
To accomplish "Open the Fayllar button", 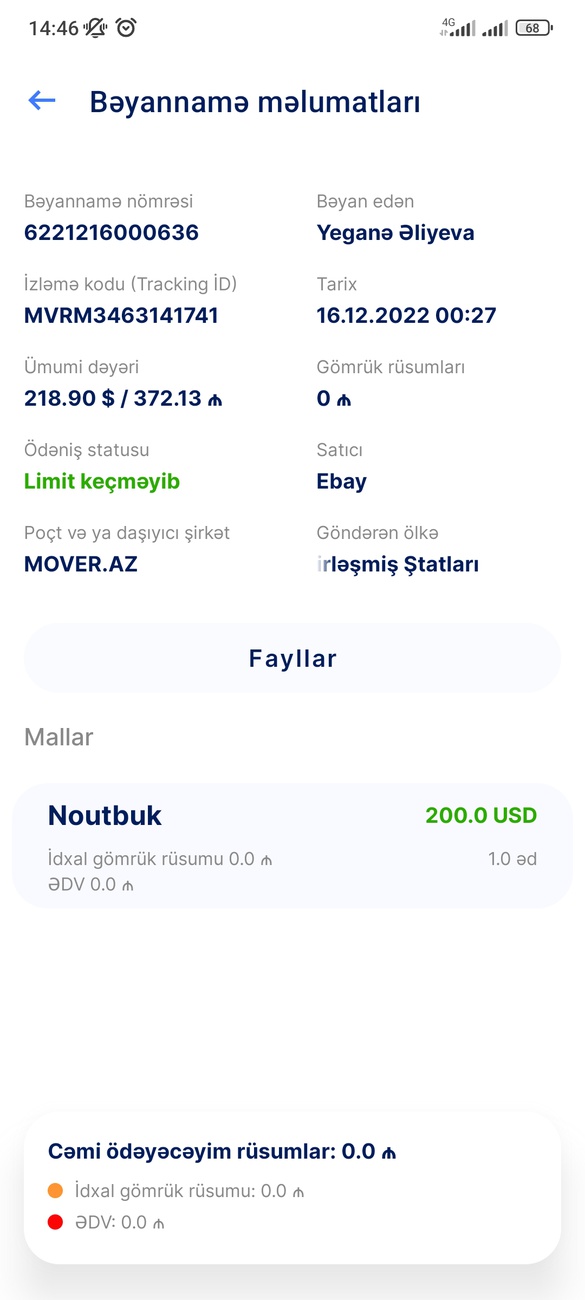I will point(292,658).
